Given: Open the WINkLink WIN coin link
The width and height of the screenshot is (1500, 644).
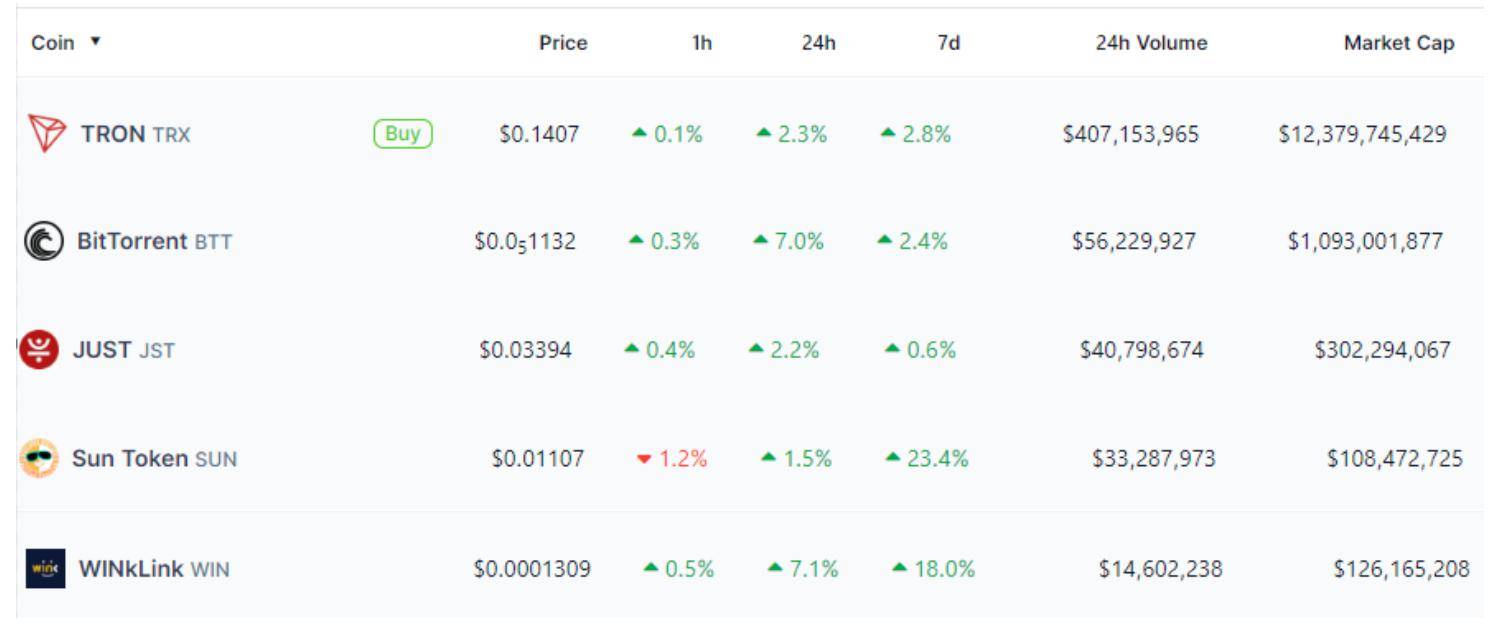Looking at the screenshot, I should point(154,569).
